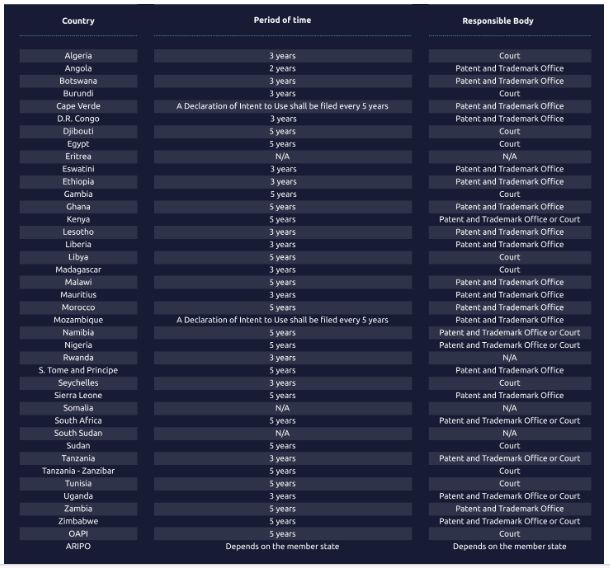610x568 pixels.
Task: Click the ARIPO country cell
Action: 78,546
